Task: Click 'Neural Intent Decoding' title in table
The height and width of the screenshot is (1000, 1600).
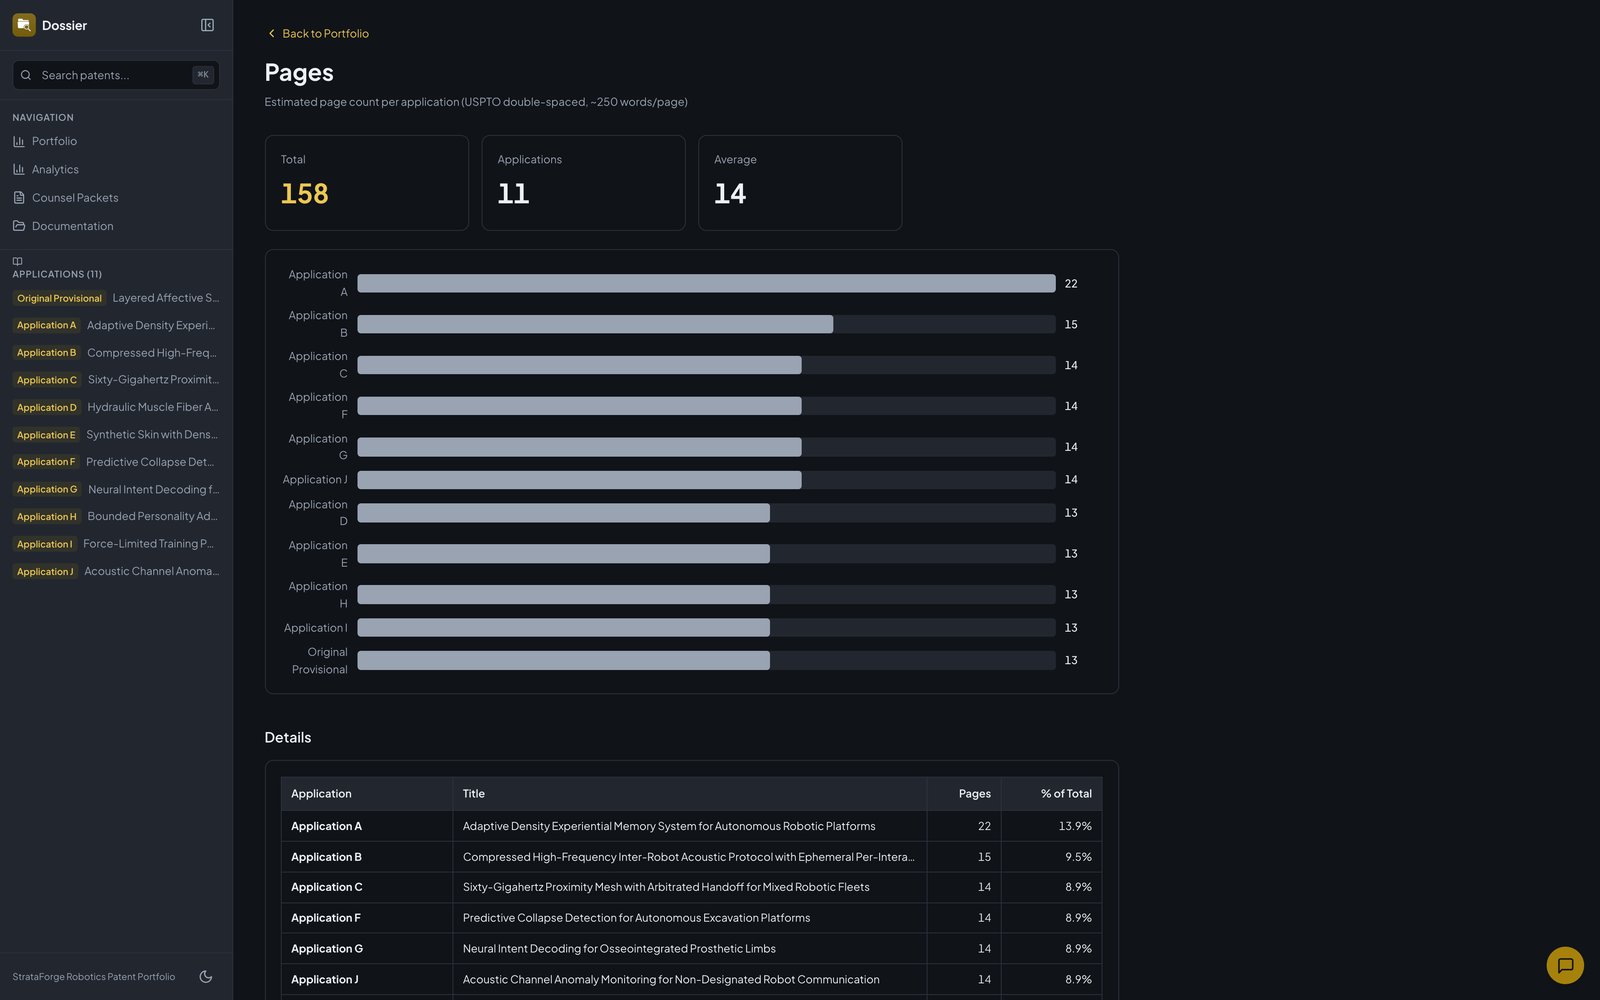Action: tap(619, 949)
